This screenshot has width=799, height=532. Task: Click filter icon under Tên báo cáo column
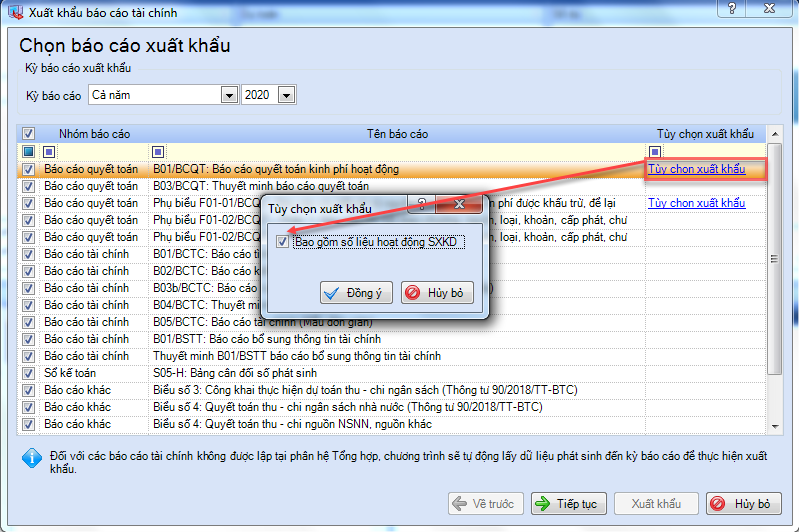[158, 152]
